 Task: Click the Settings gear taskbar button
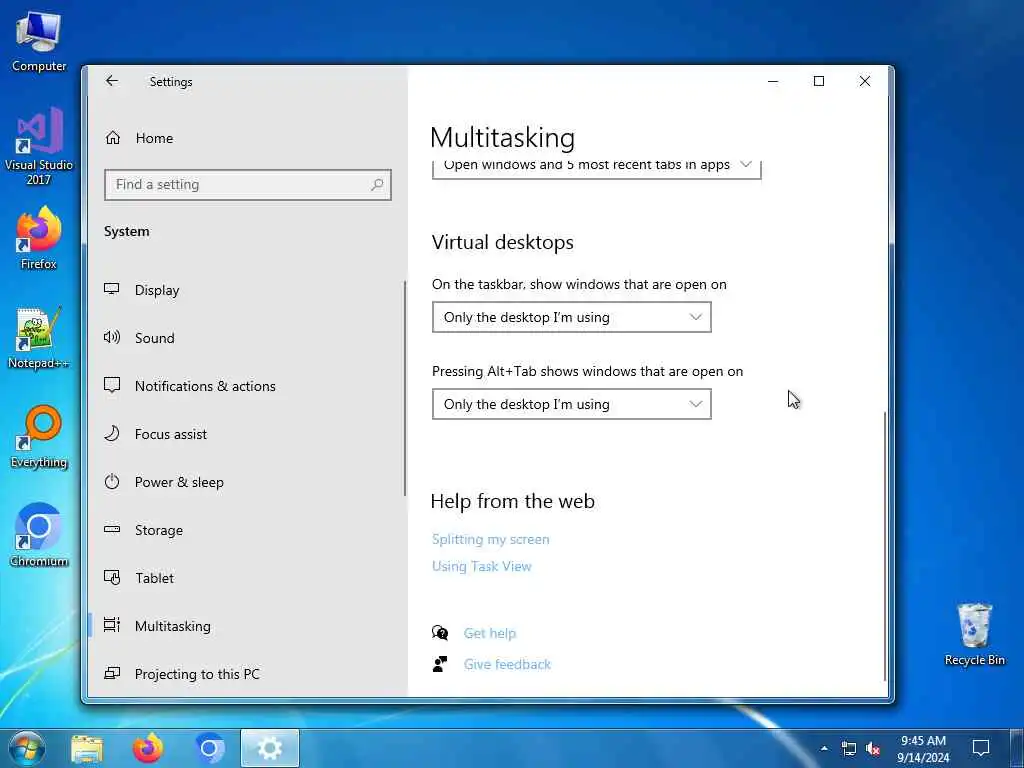(270, 748)
